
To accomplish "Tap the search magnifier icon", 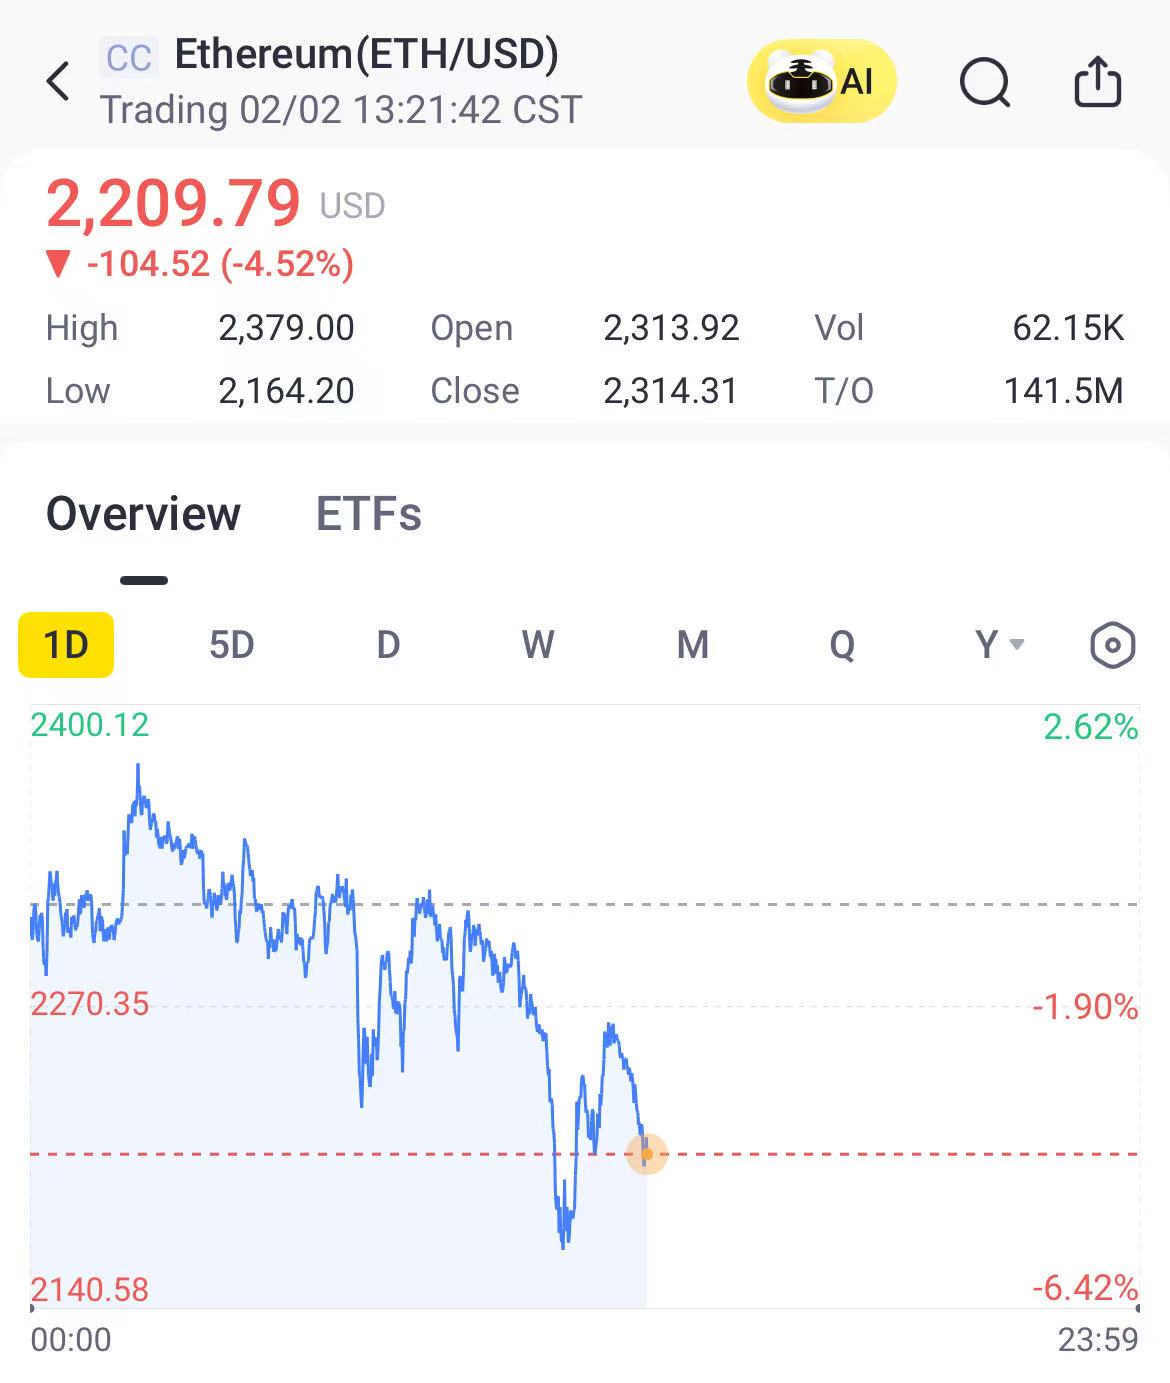I will tap(985, 81).
